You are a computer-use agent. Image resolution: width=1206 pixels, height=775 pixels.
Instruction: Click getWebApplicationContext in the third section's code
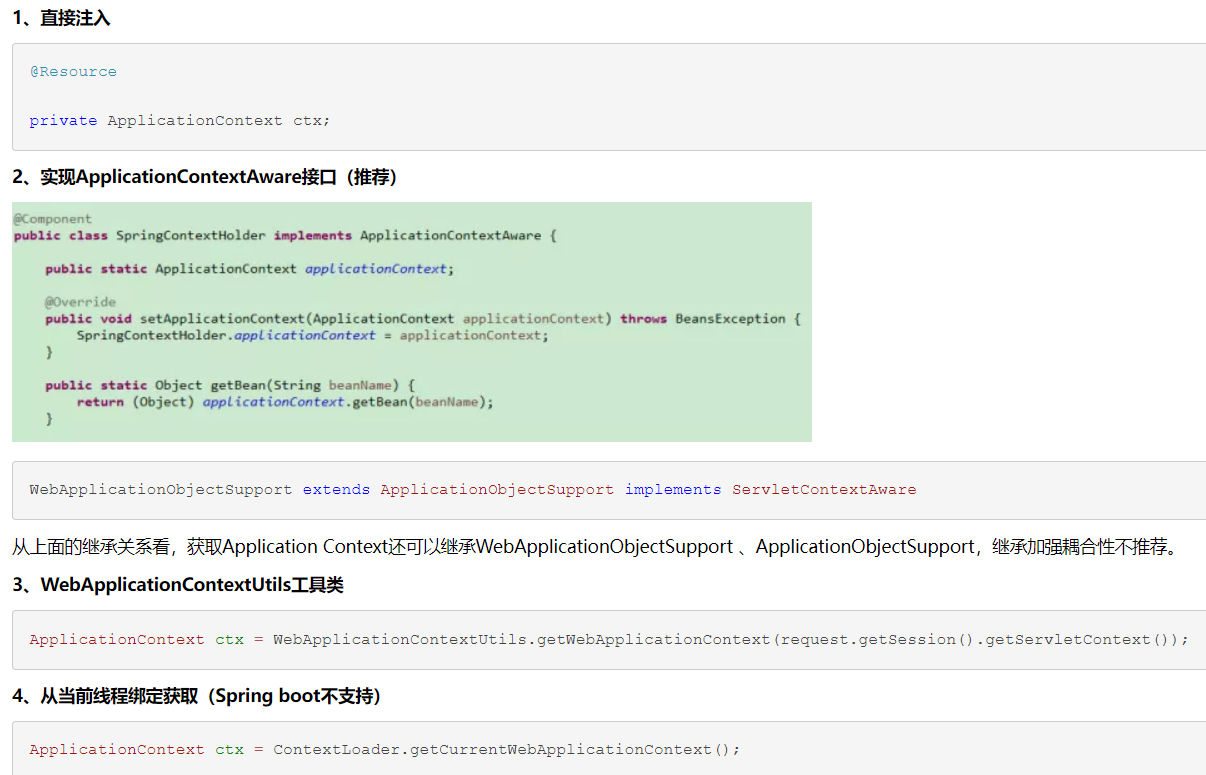click(653, 640)
